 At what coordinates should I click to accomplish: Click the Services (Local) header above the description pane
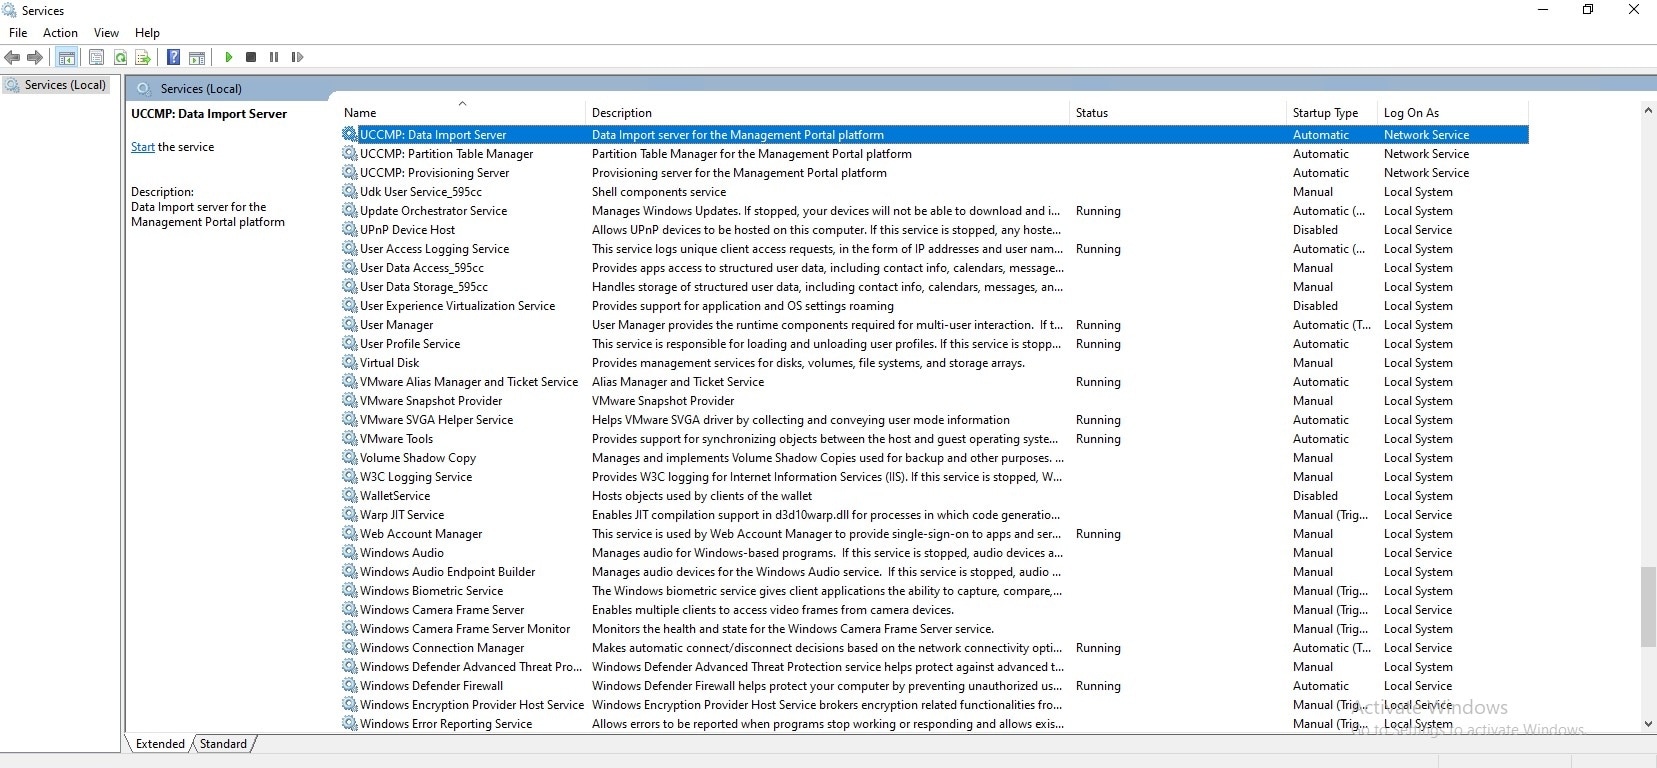click(201, 89)
